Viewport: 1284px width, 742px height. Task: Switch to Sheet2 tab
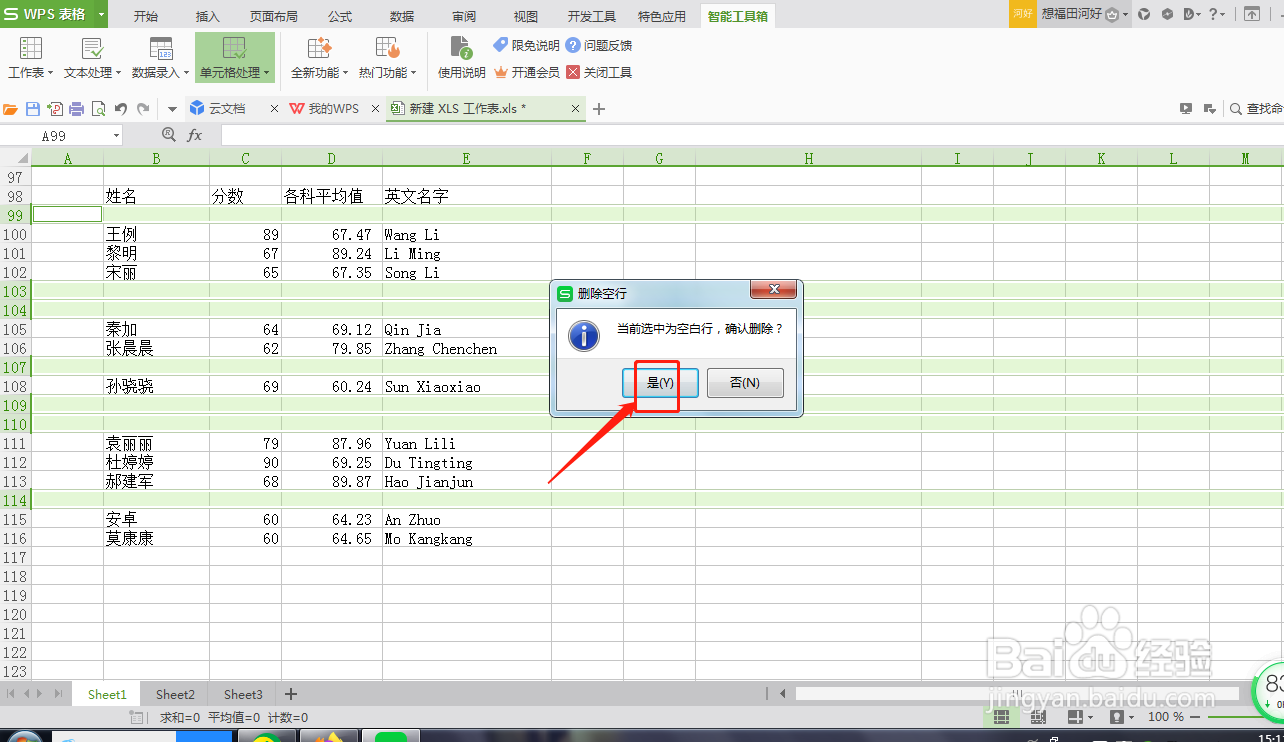pyautogui.click(x=175, y=694)
